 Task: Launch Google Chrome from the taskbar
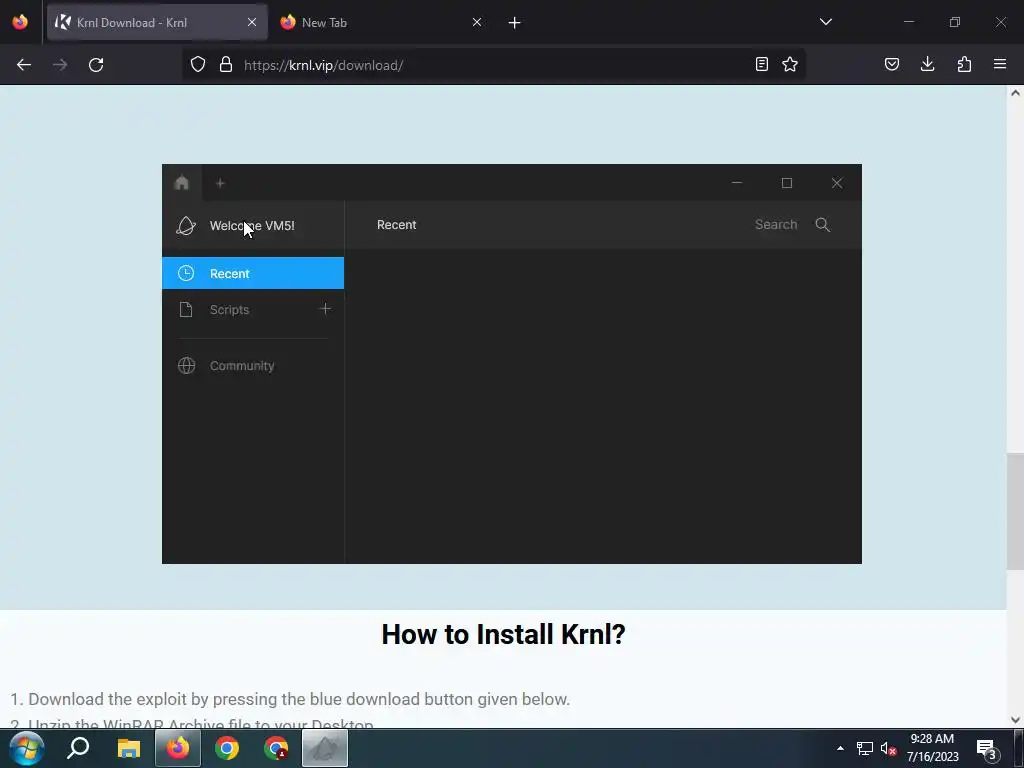point(227,748)
